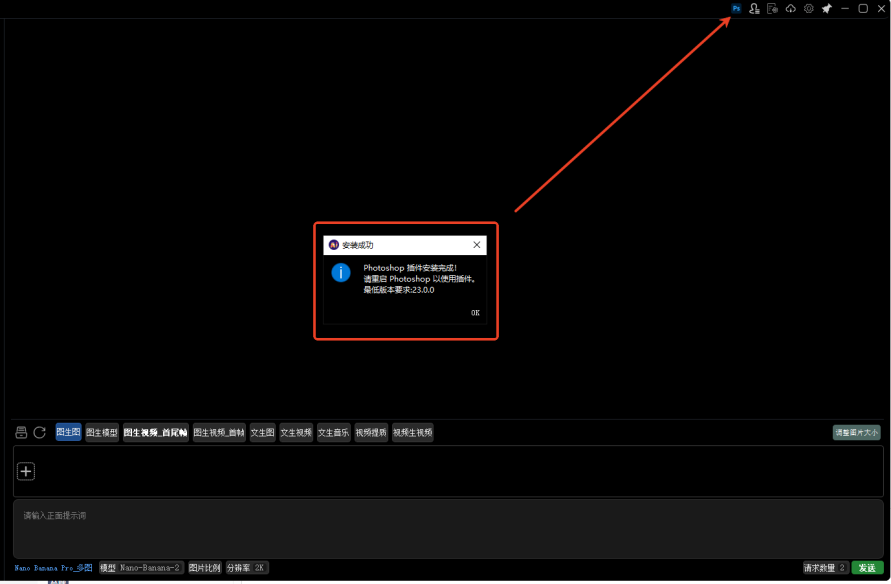Open the user account icon
This screenshot has width=891, height=584.
pyautogui.click(x=754, y=9)
